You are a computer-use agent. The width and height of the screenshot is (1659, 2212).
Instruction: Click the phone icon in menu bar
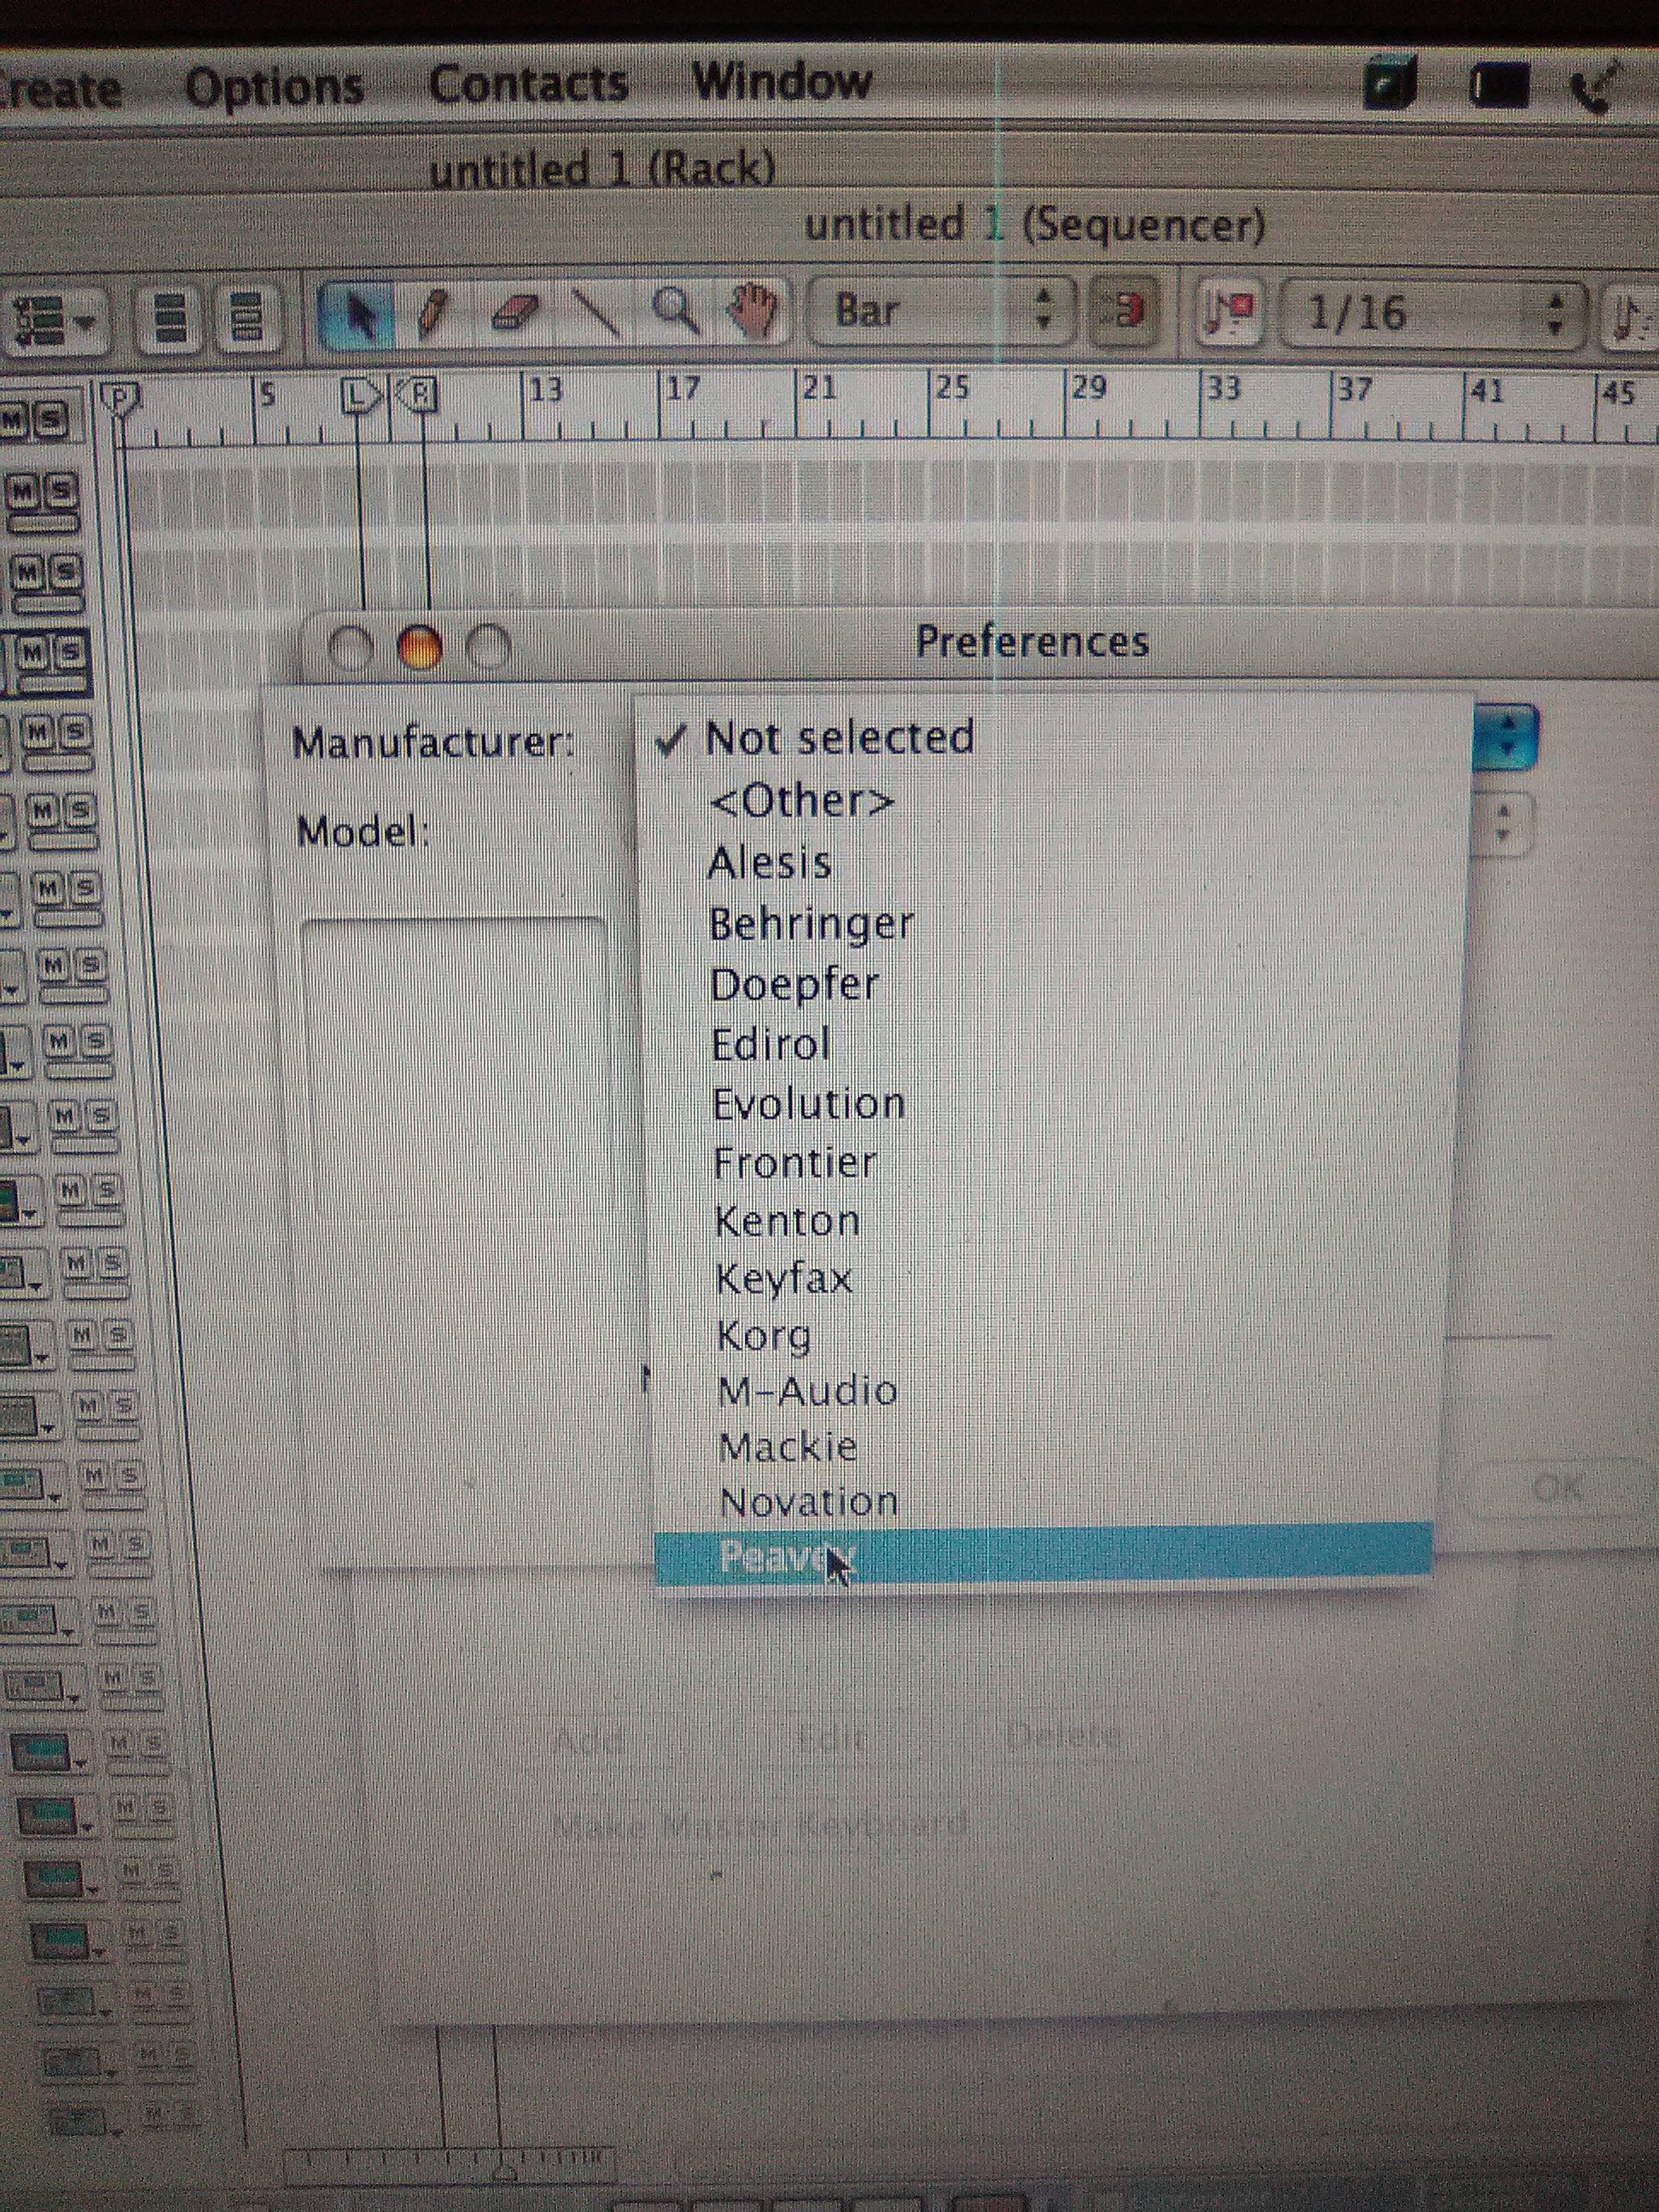(1590, 90)
